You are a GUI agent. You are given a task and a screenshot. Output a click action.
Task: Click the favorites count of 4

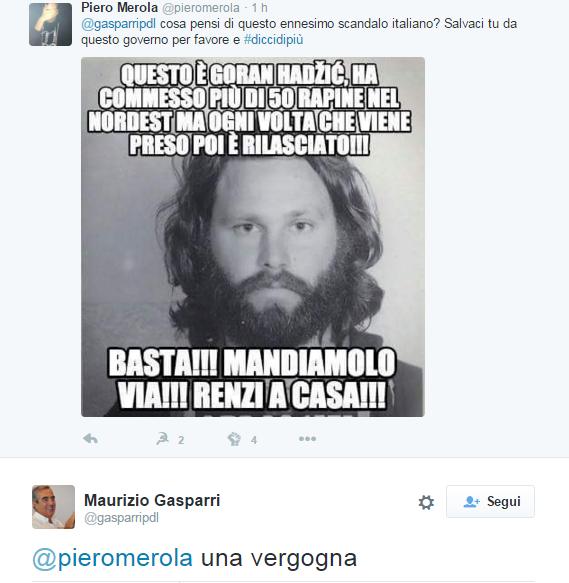click(254, 440)
